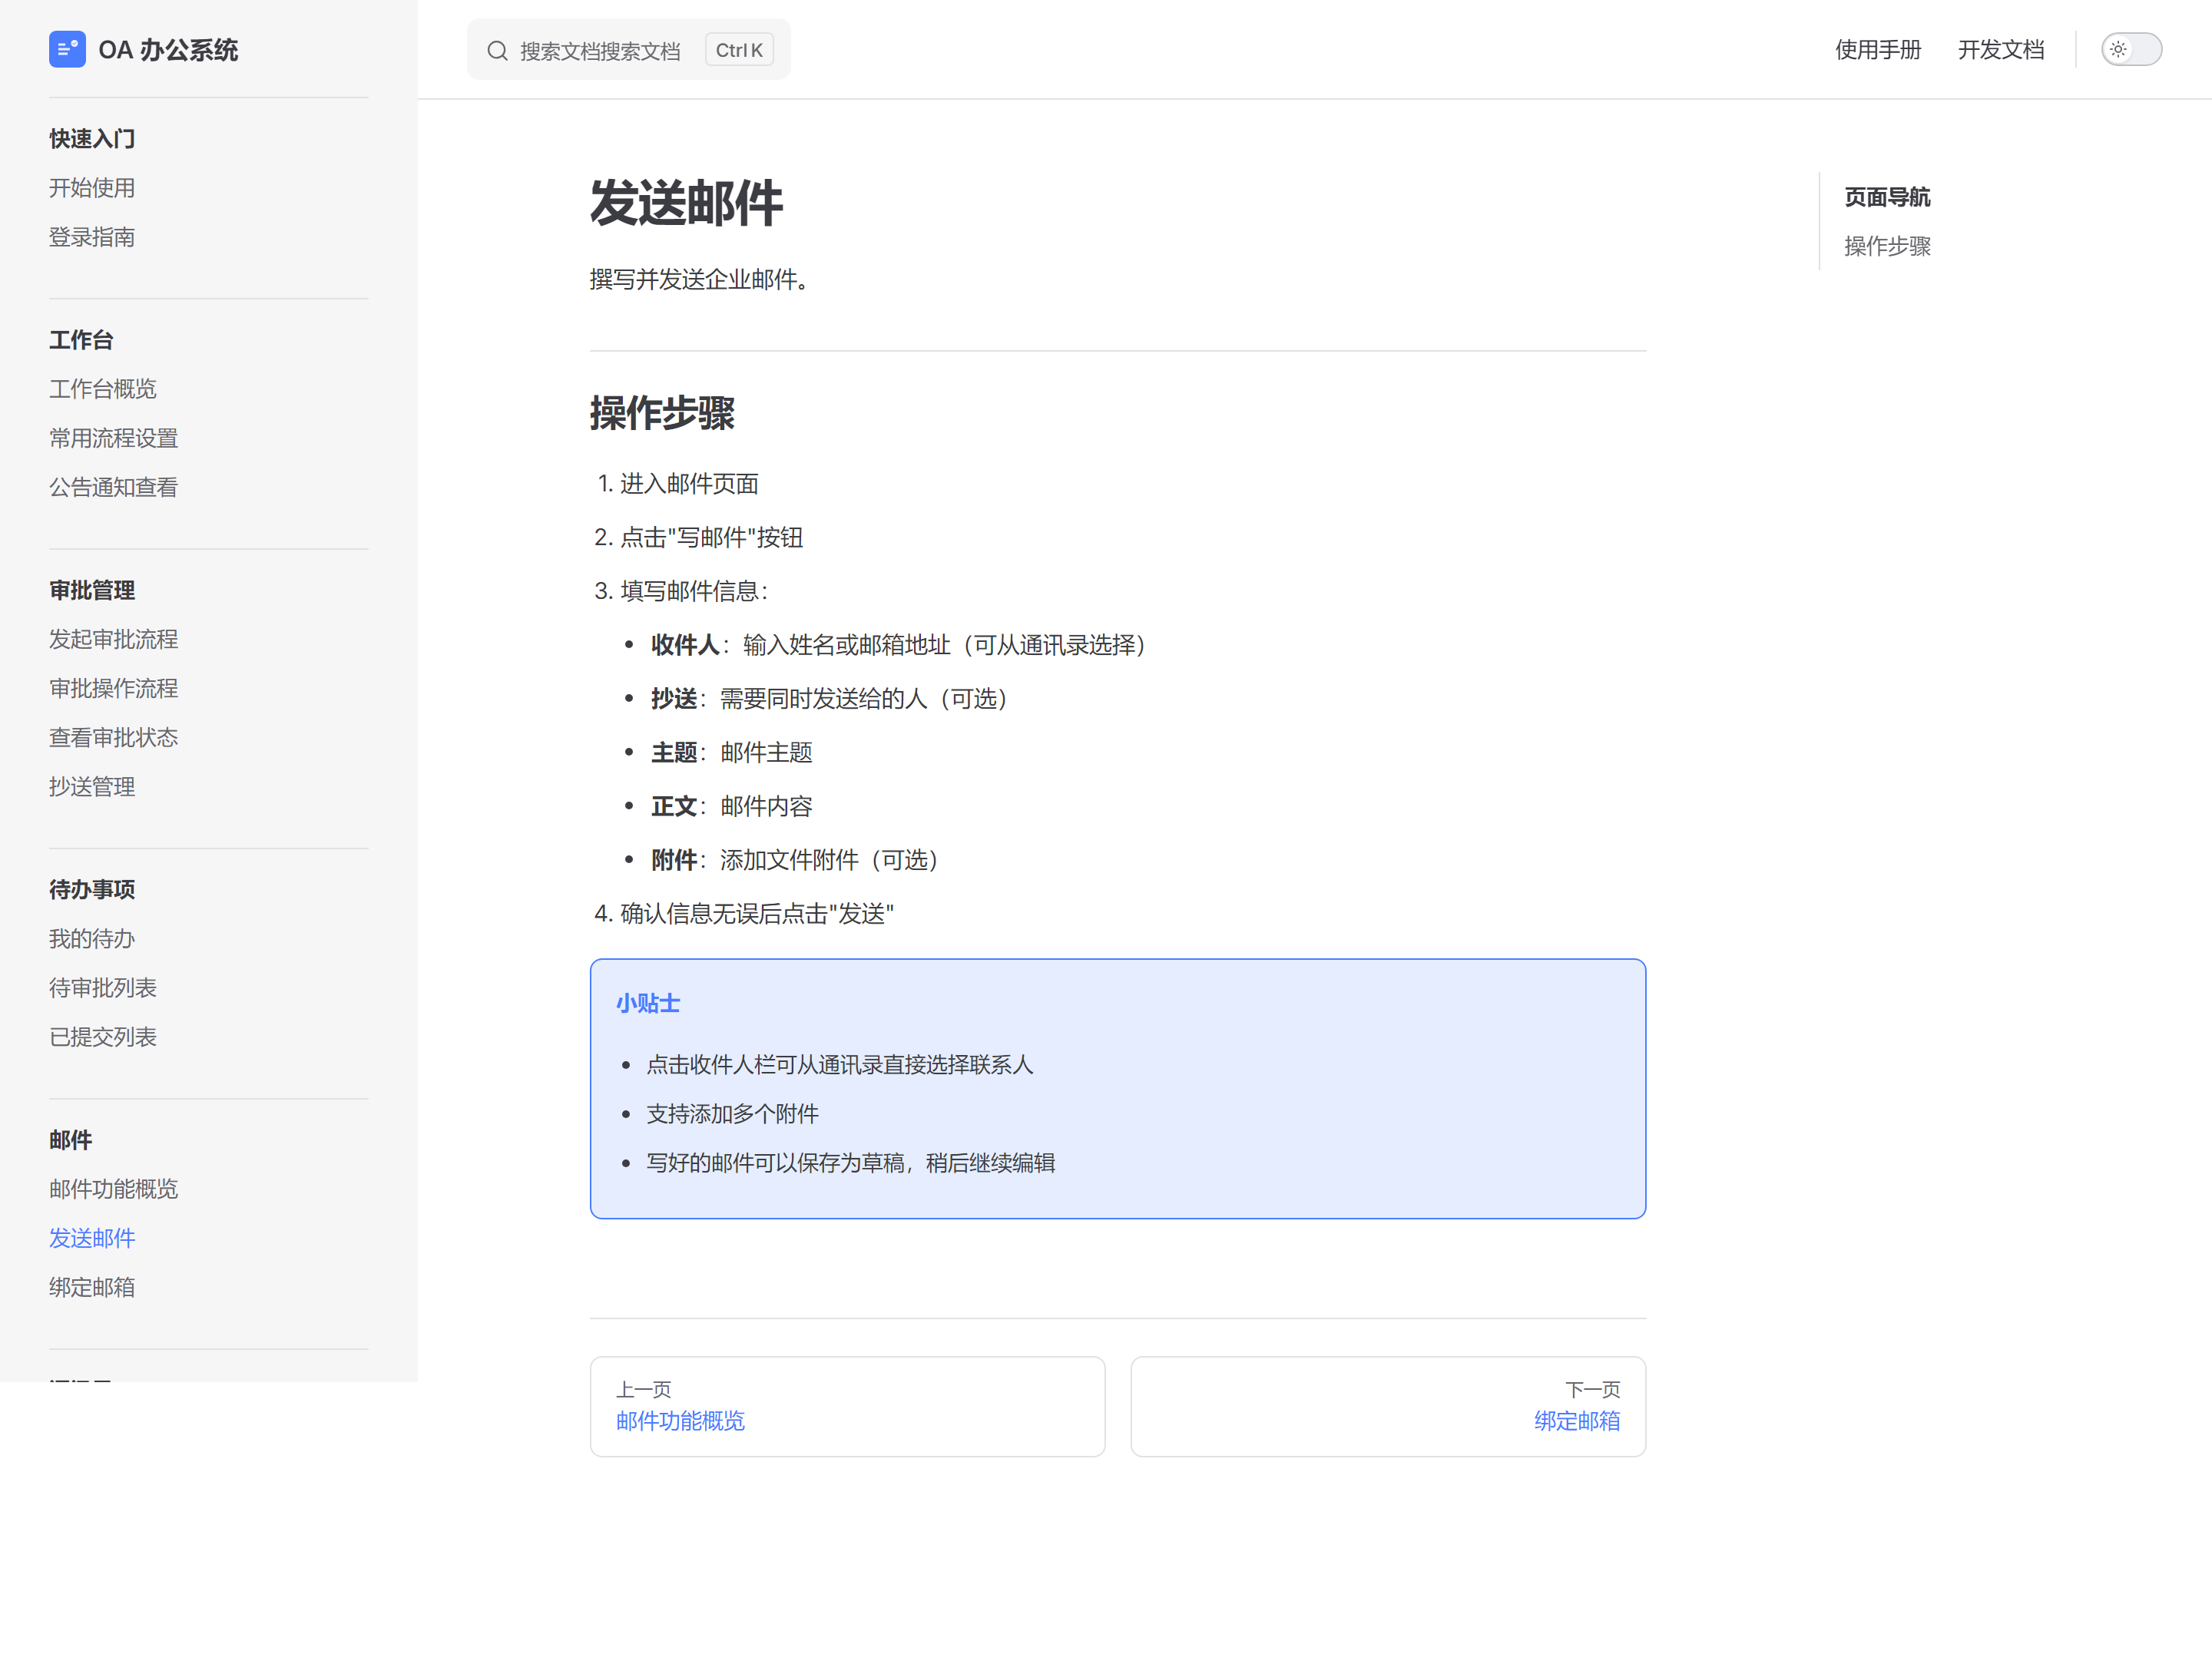Go to previous page 邮件功能概览
The image size is (2212, 1654).
click(847, 1406)
